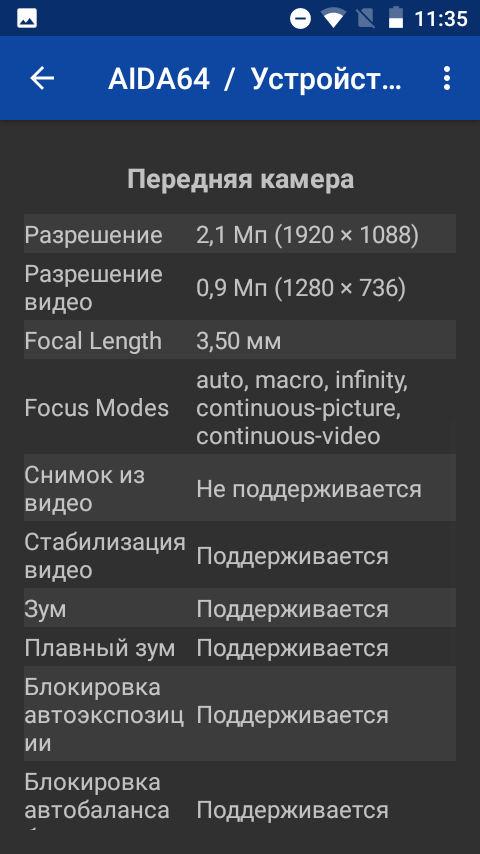Select the Разрешение видео 0,9 Мп row
Screen dimensions: 480x854
[x=240, y=287]
